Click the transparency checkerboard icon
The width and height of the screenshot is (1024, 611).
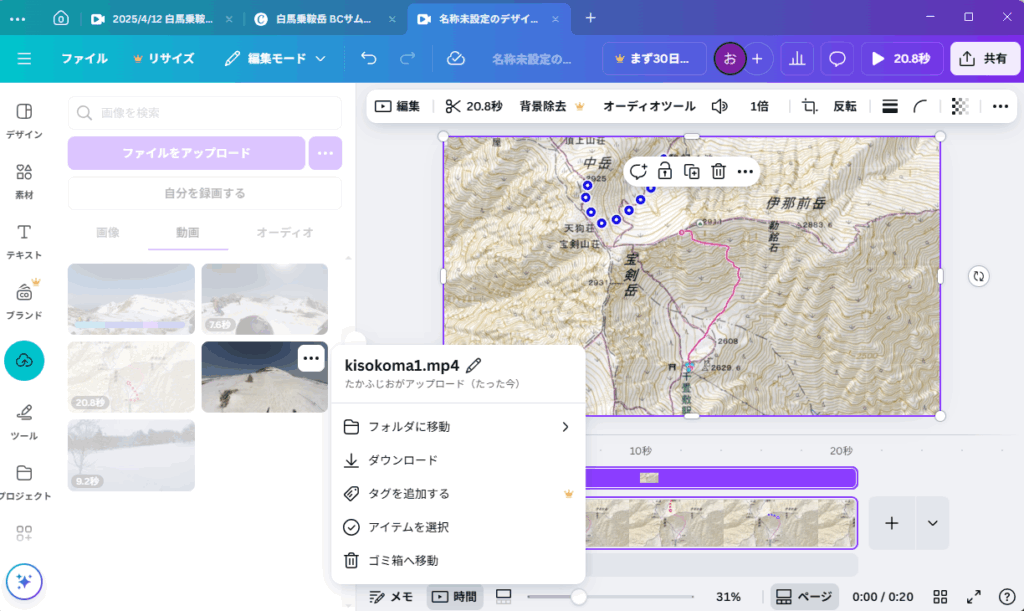coord(960,106)
